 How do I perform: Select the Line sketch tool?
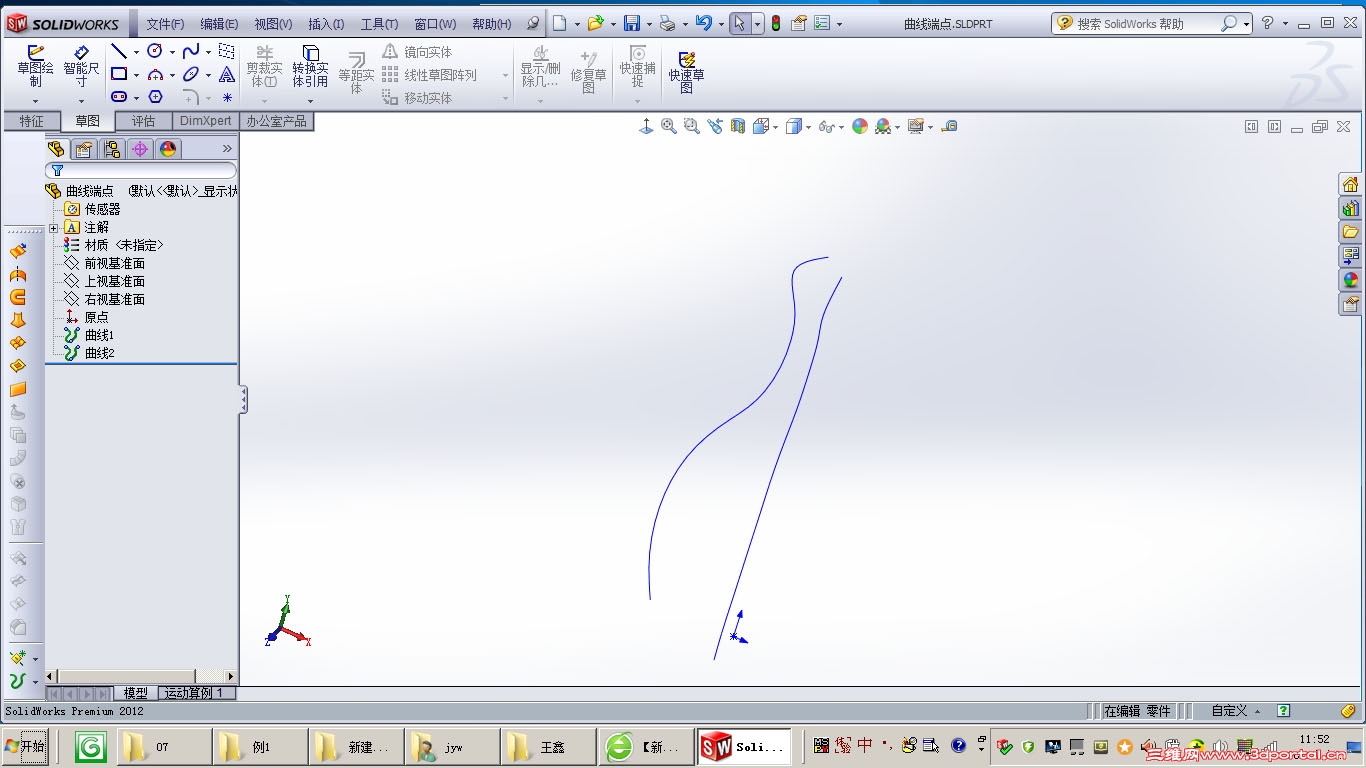pyautogui.click(x=119, y=51)
